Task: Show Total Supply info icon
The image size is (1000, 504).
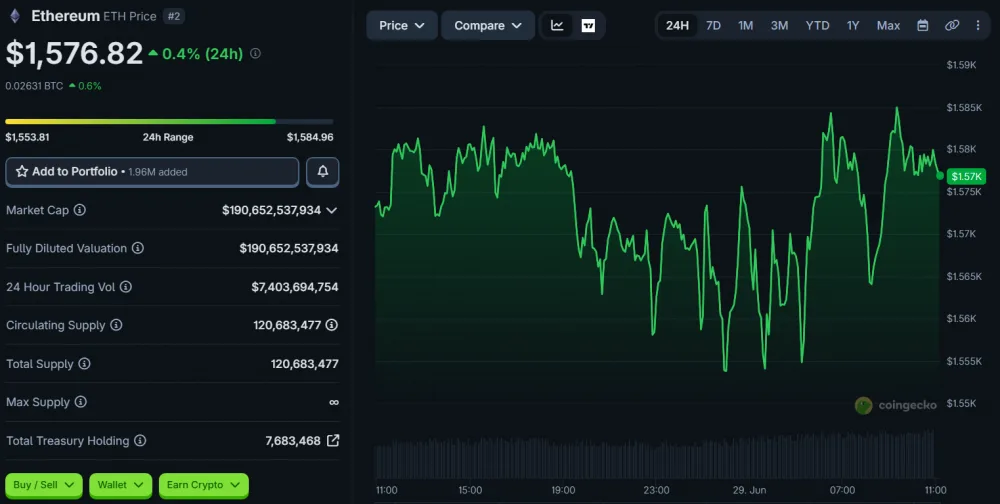Action: click(84, 364)
